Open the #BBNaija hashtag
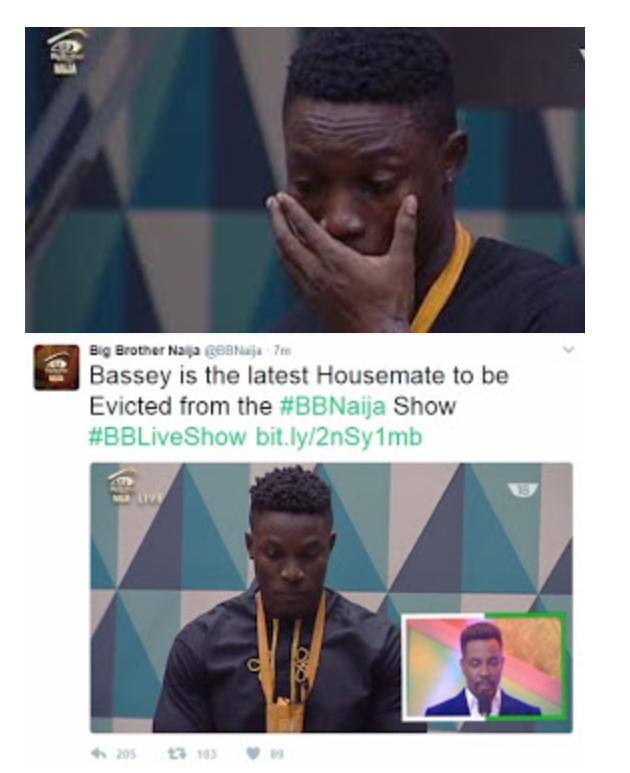Image resolution: width=630 pixels, height=773 pixels. 333,407
